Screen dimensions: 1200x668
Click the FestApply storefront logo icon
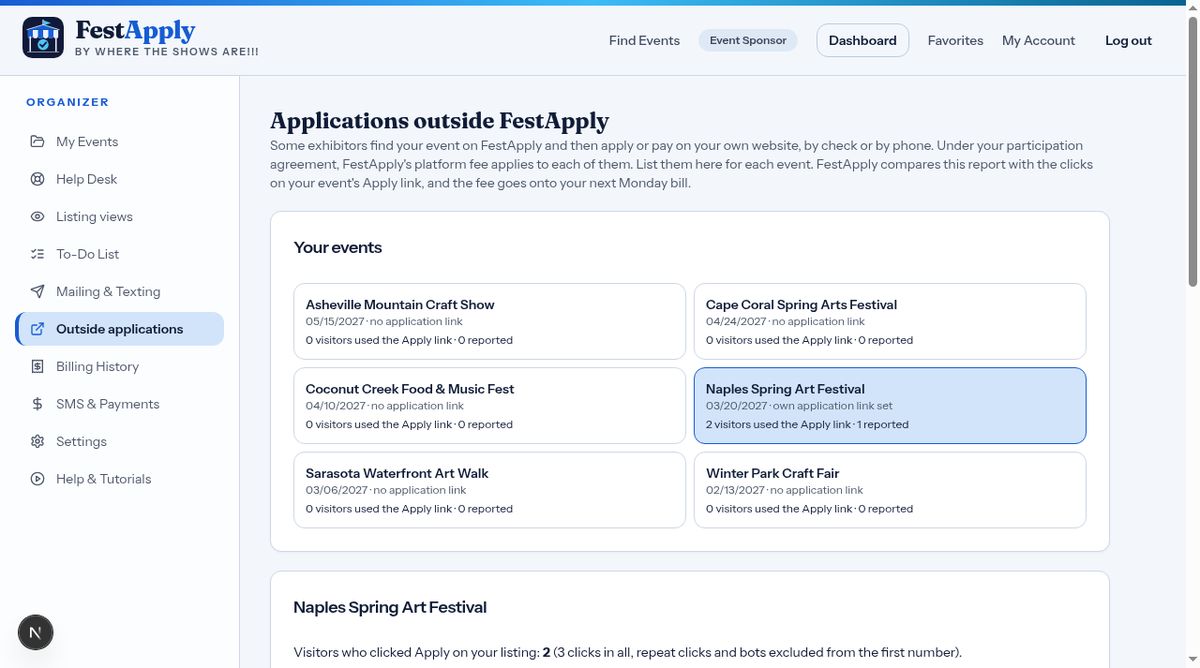tap(43, 38)
